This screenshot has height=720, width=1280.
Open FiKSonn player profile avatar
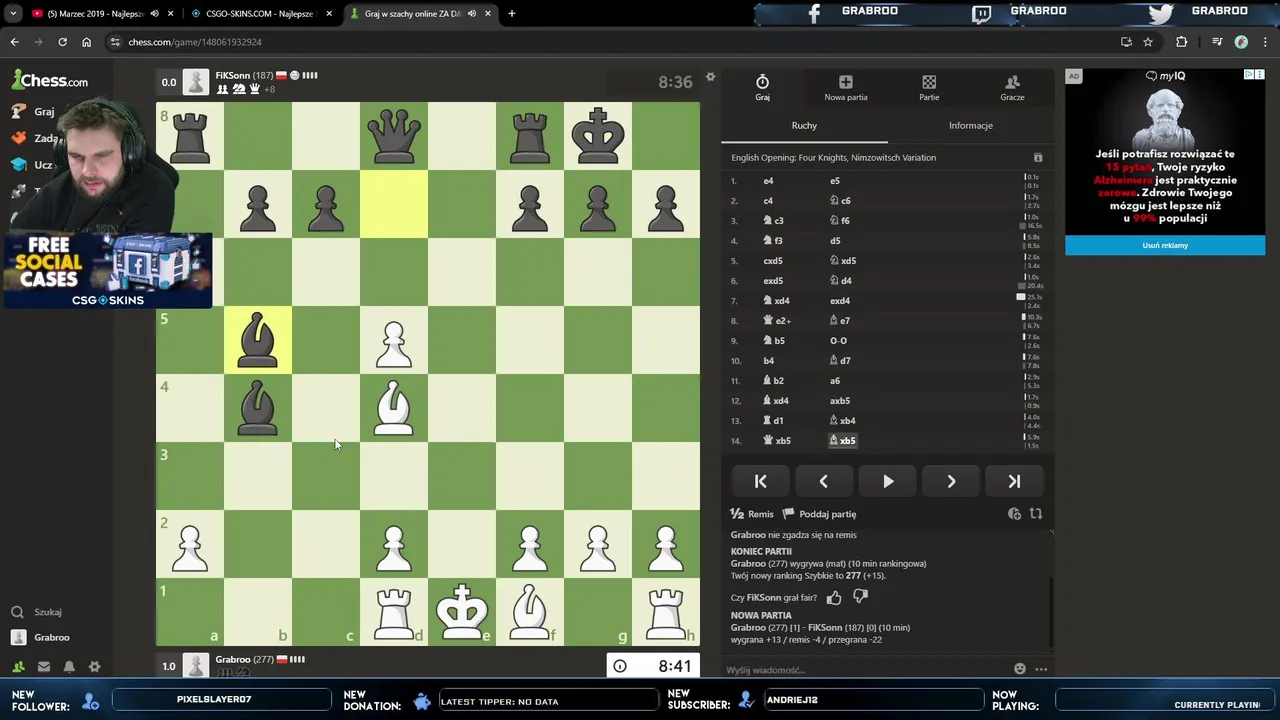click(x=196, y=81)
